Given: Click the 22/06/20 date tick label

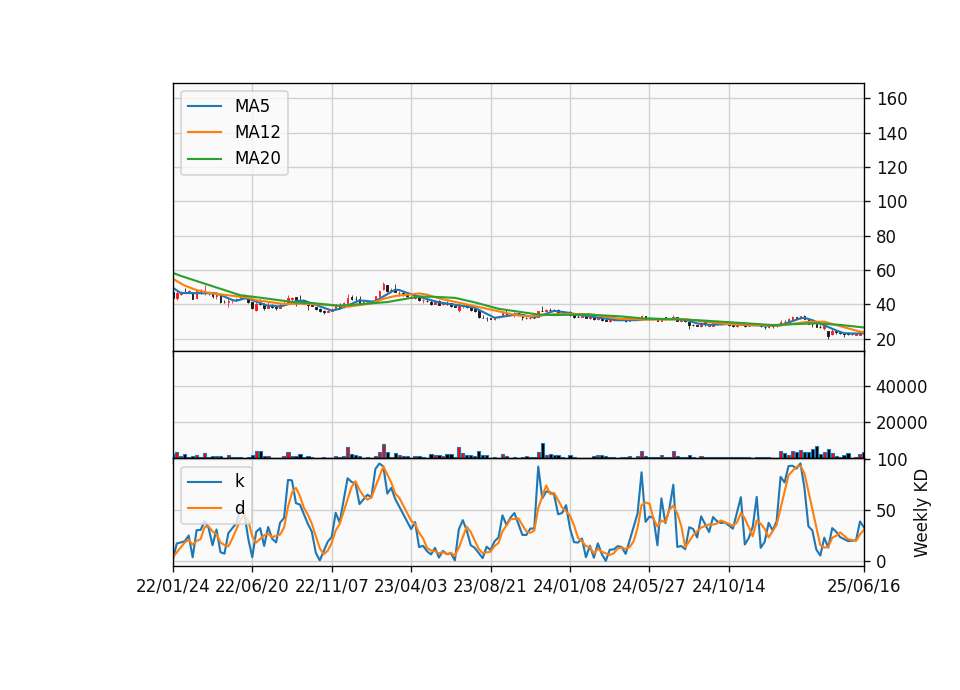Looking at the screenshot, I should tap(252, 586).
